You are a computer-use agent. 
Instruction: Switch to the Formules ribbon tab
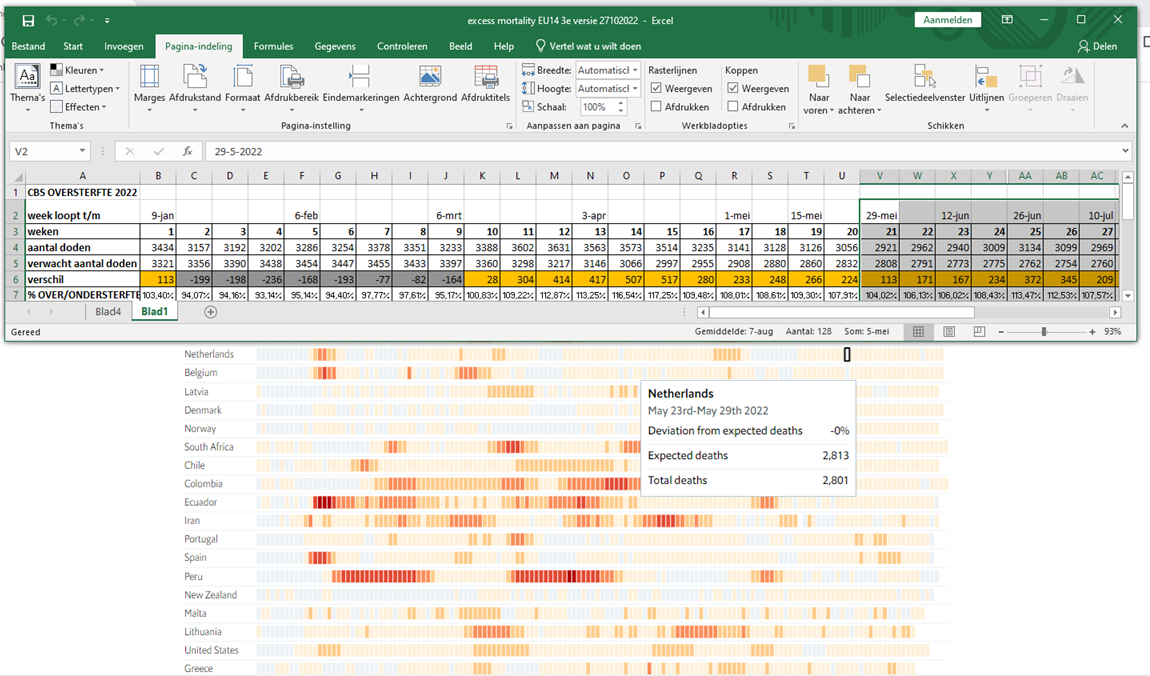(273, 46)
